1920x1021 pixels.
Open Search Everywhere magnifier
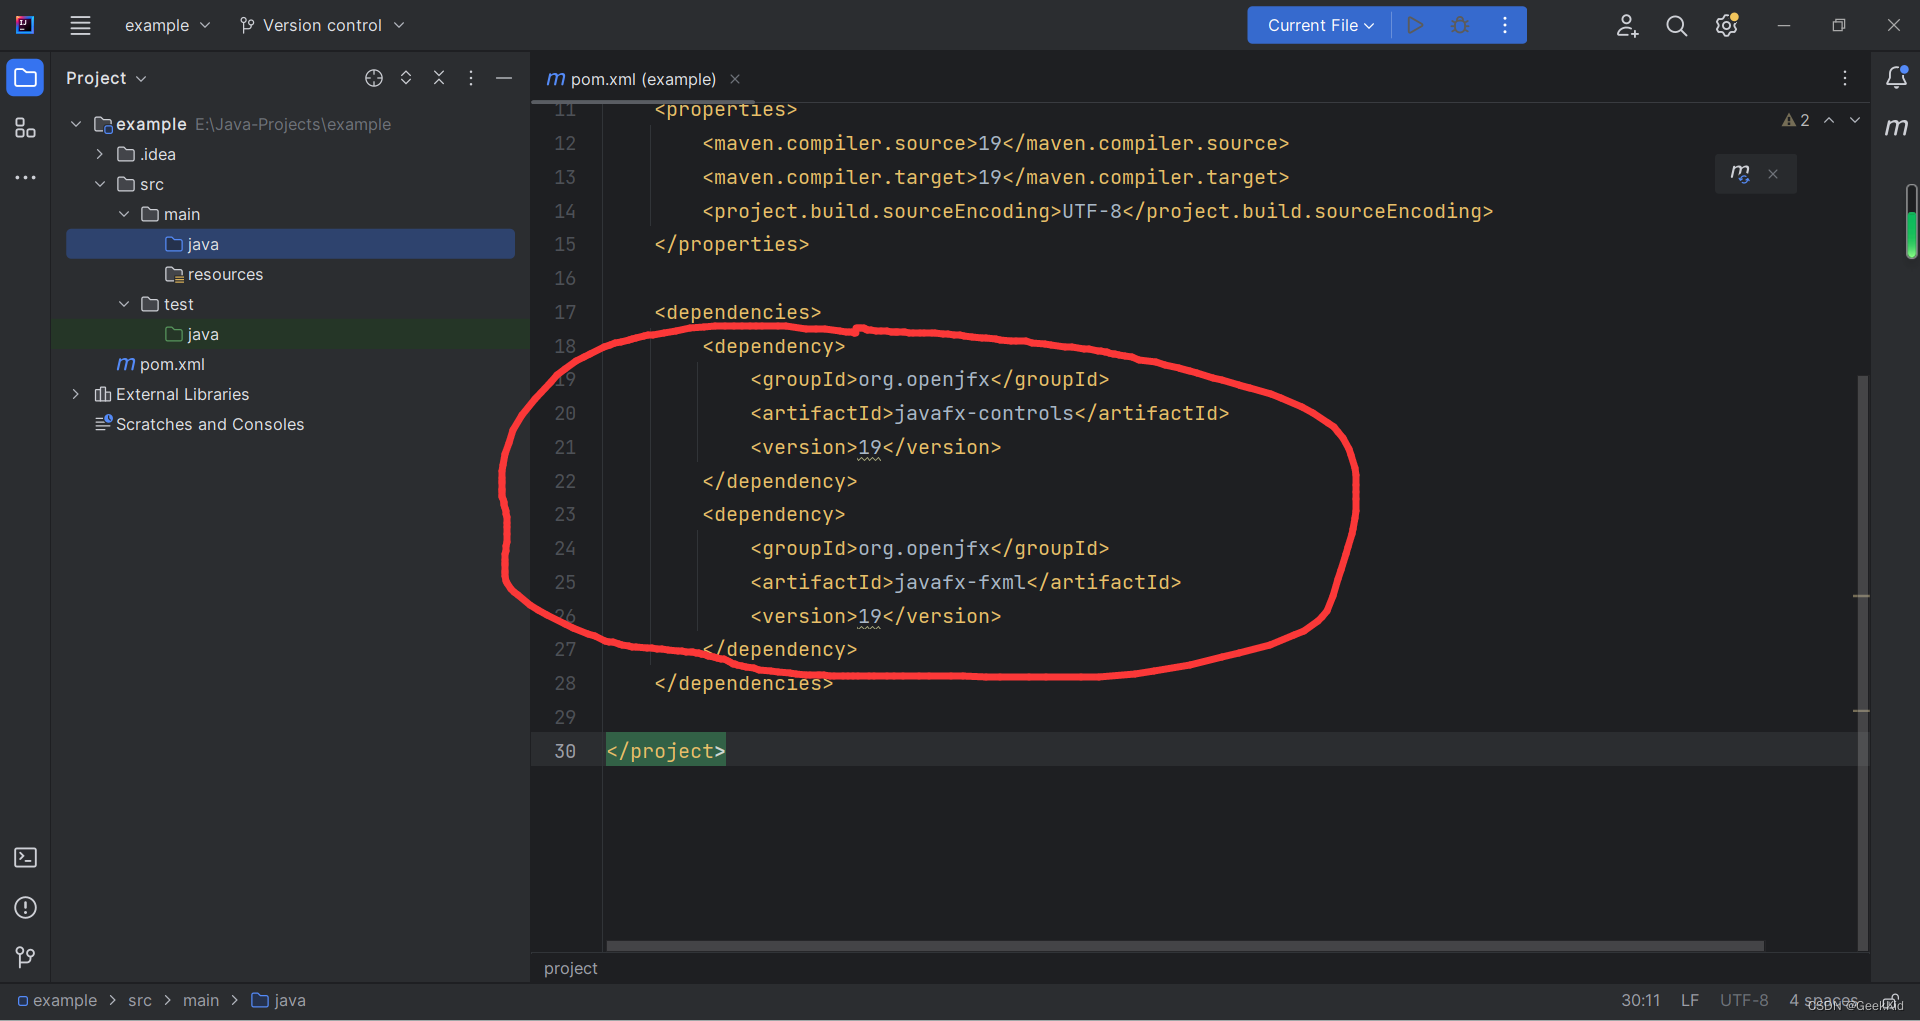click(1677, 25)
